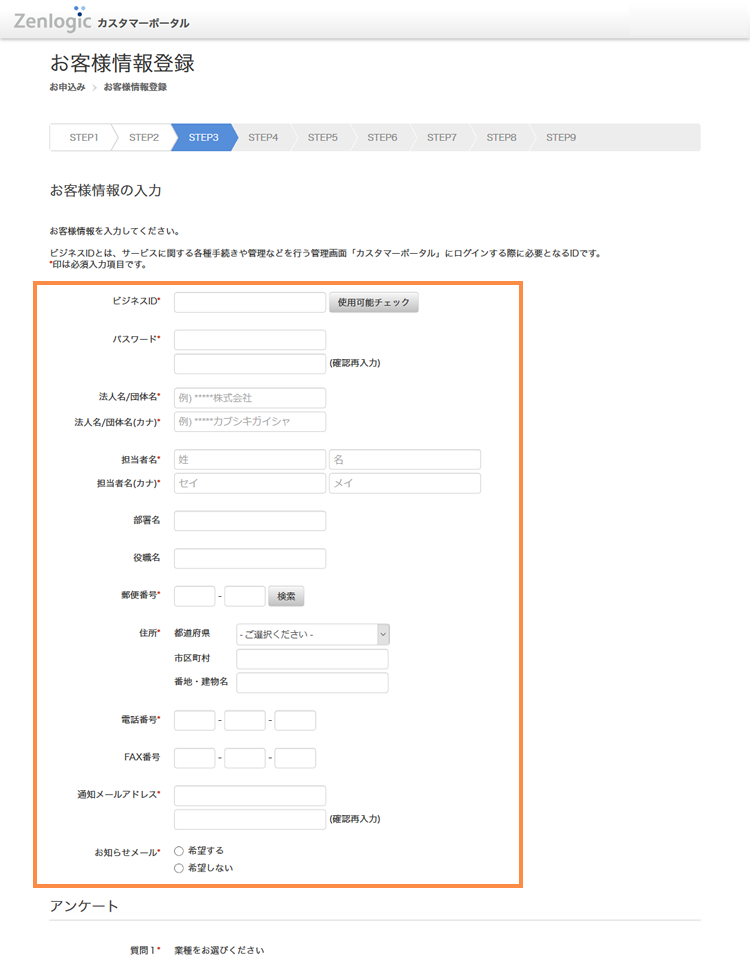Click the first 郵便番号 box
The width and height of the screenshot is (750, 960).
(x=195, y=596)
